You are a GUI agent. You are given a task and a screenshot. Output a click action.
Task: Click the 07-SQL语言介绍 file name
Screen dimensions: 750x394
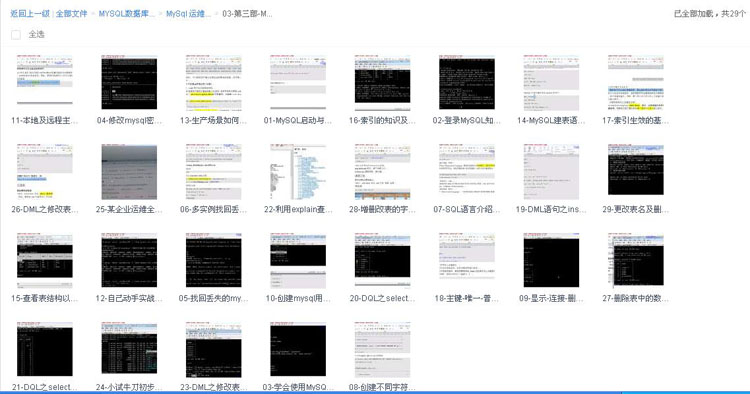click(x=467, y=209)
